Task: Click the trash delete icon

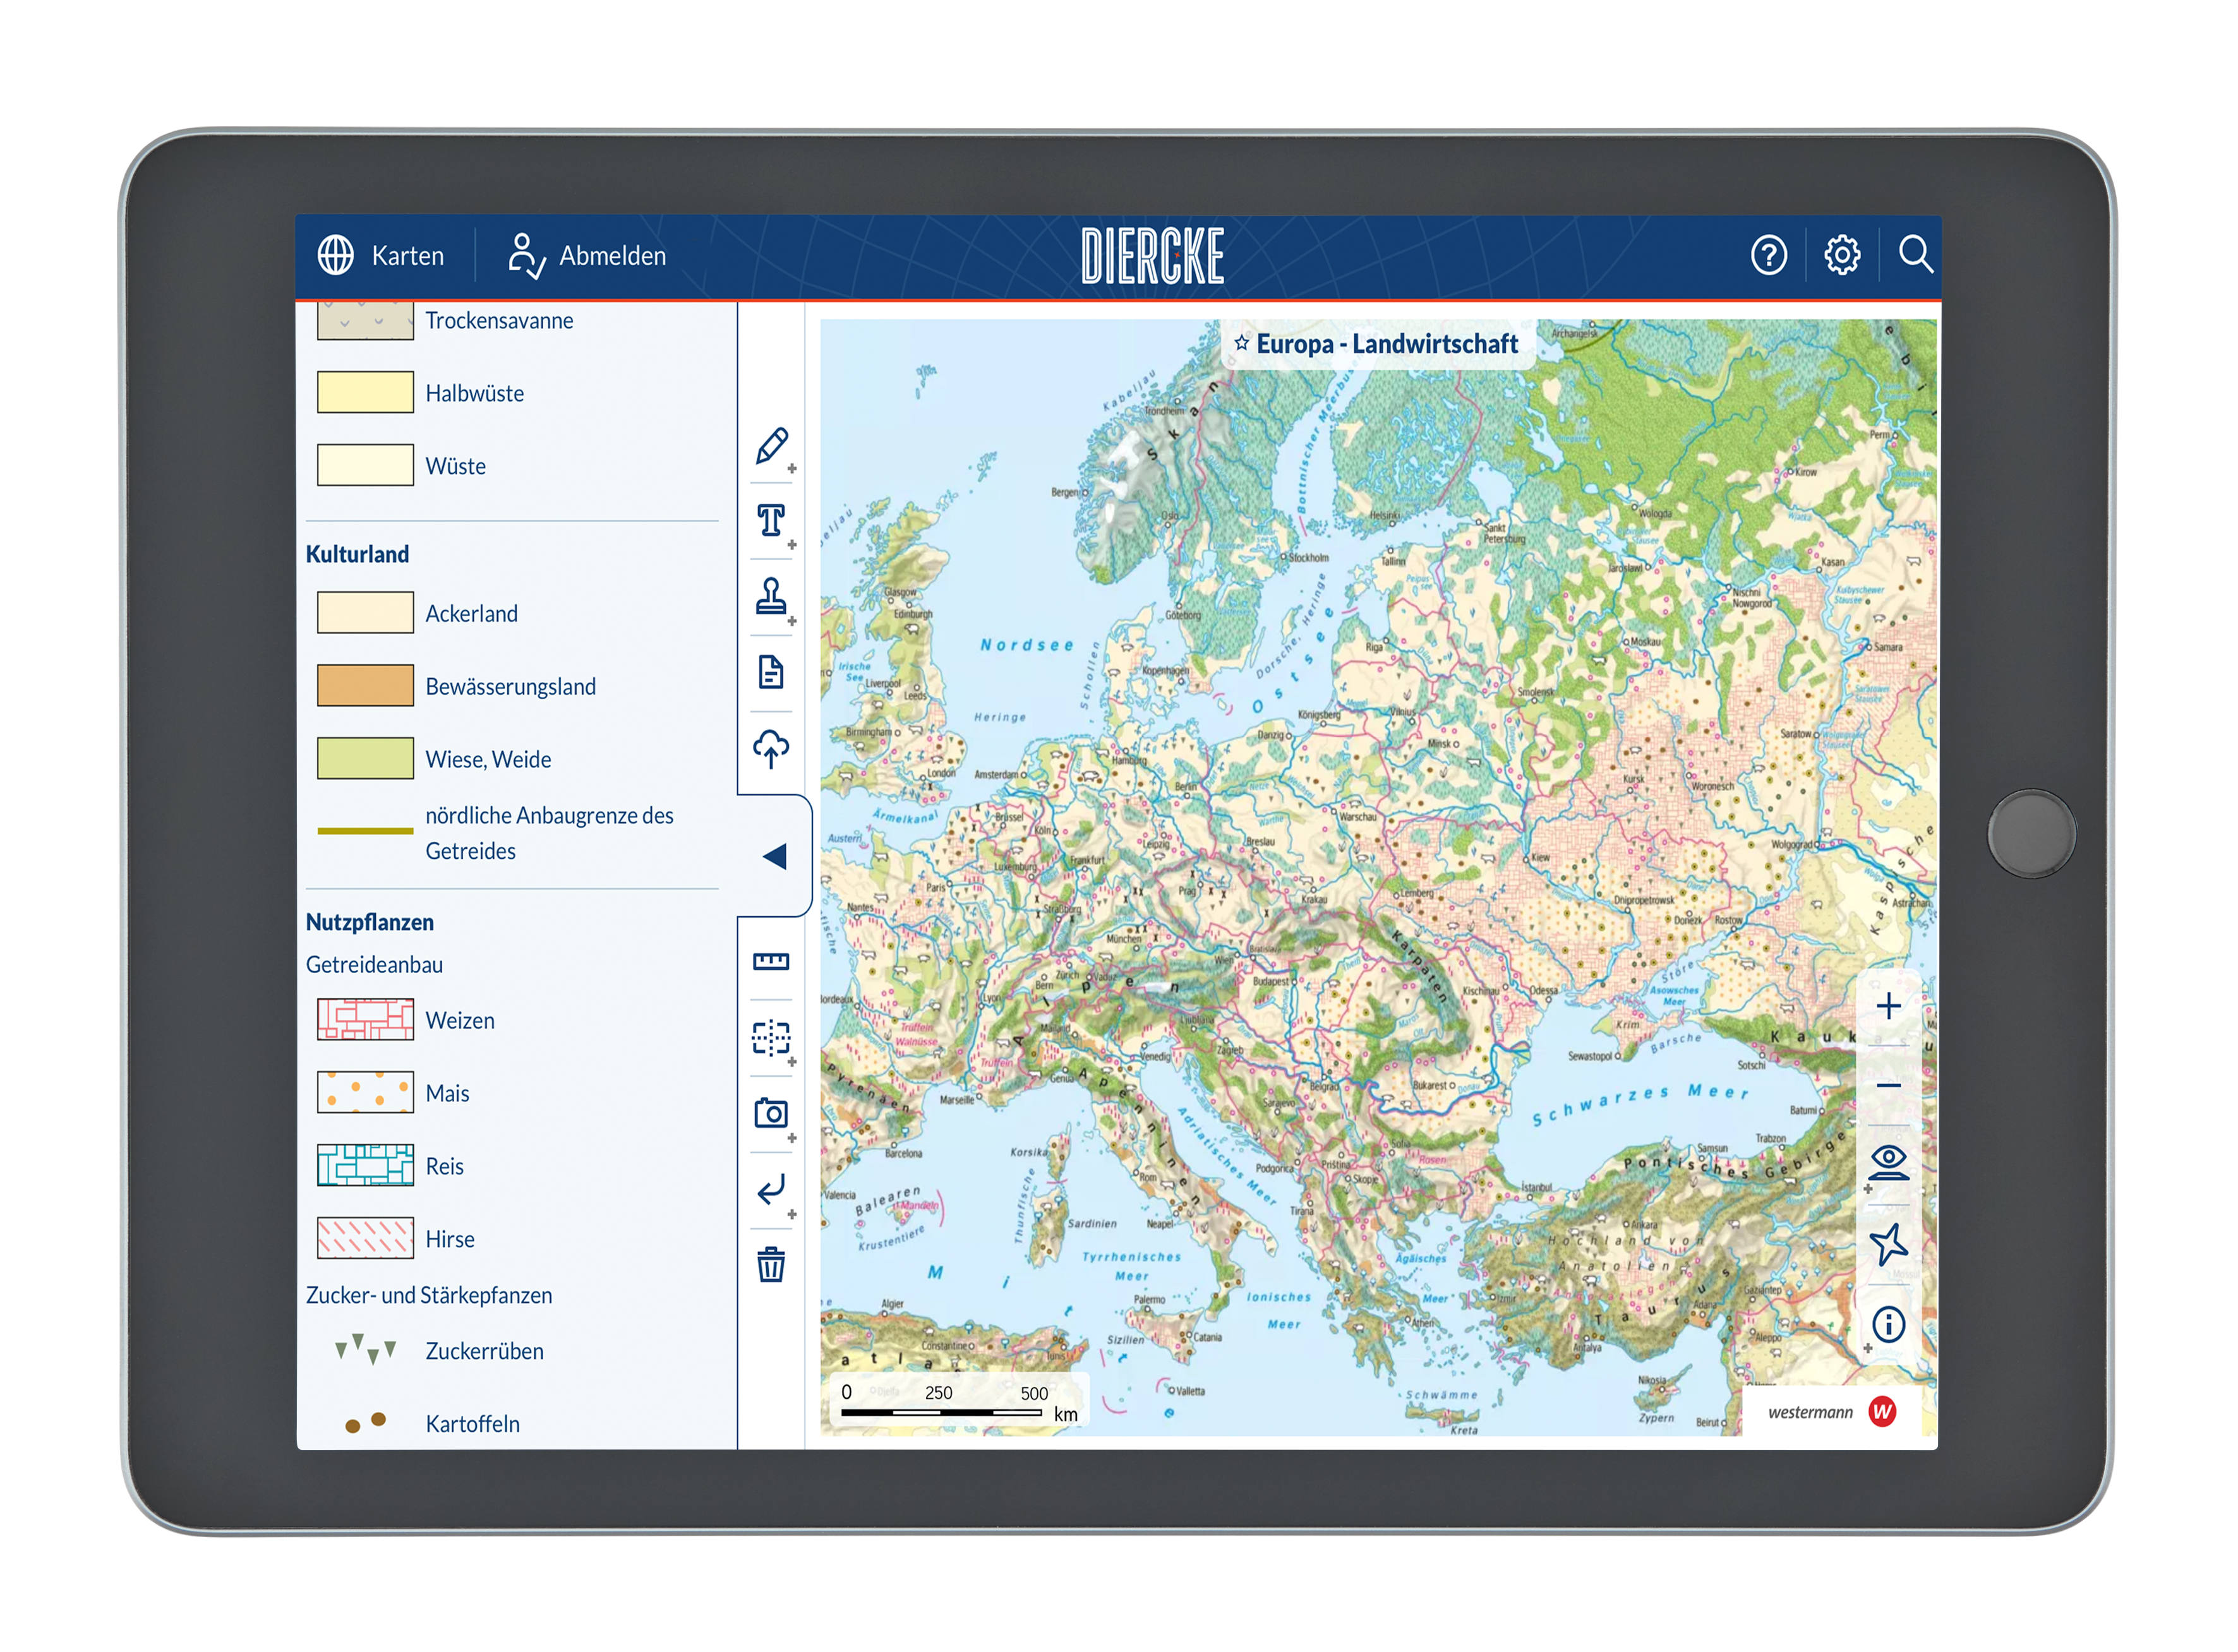Action: pos(771,1265)
